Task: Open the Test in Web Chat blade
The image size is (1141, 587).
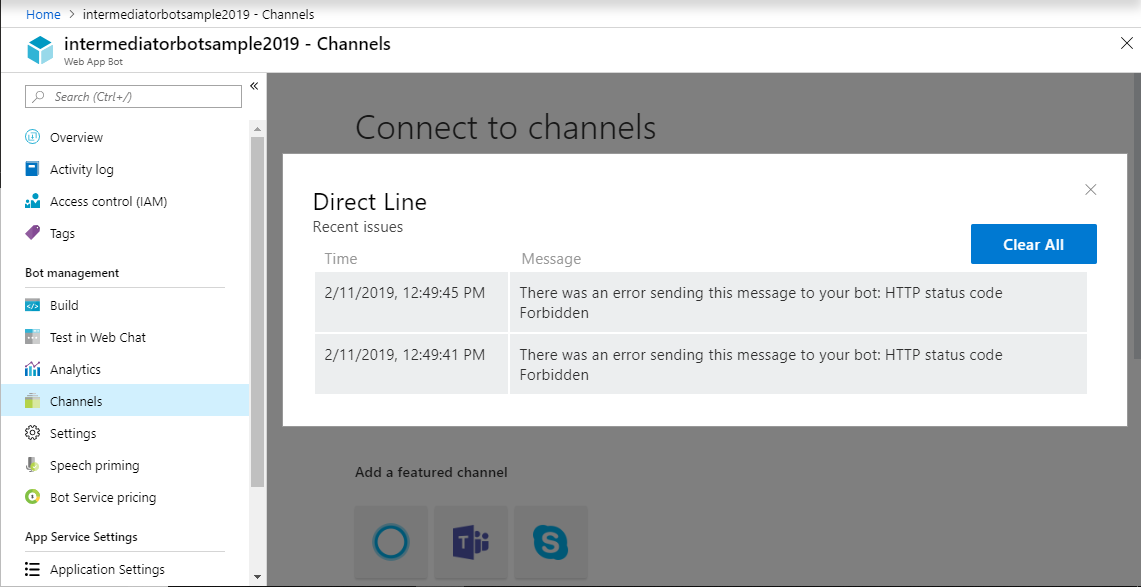Action: tap(100, 337)
